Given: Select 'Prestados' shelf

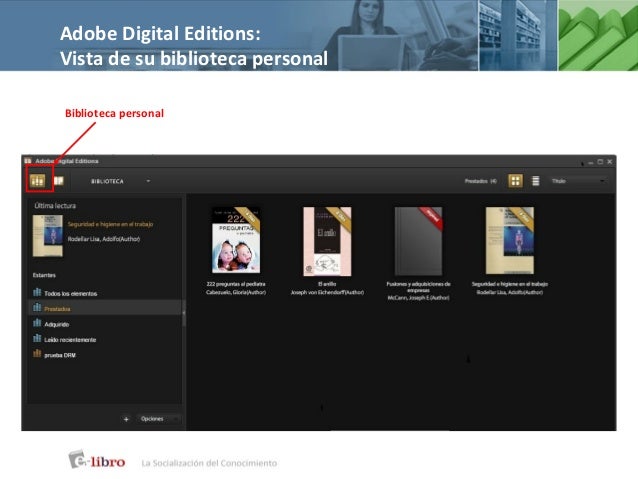Looking at the screenshot, I should tap(105, 308).
